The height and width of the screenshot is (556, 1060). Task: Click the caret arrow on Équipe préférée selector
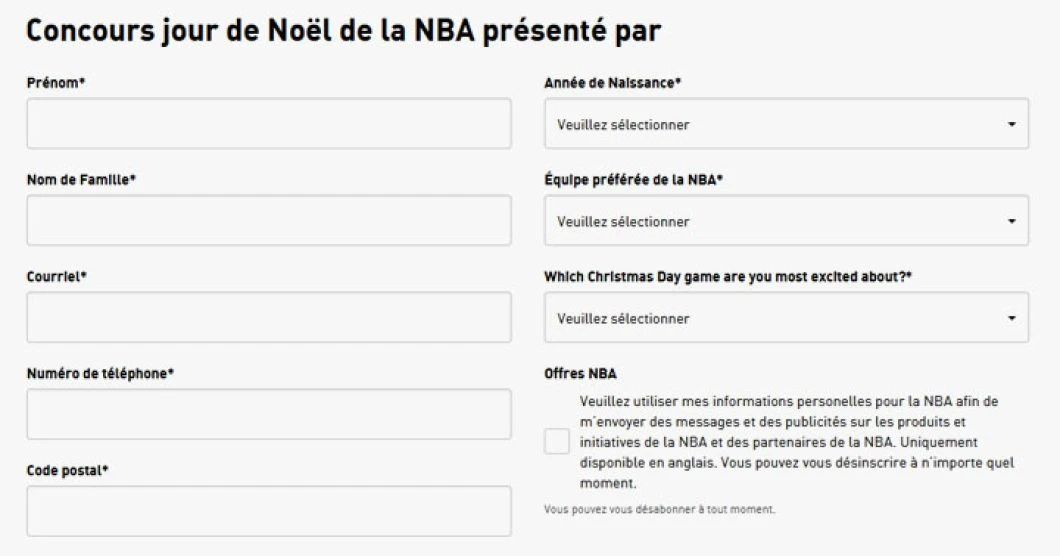[x=1011, y=221]
